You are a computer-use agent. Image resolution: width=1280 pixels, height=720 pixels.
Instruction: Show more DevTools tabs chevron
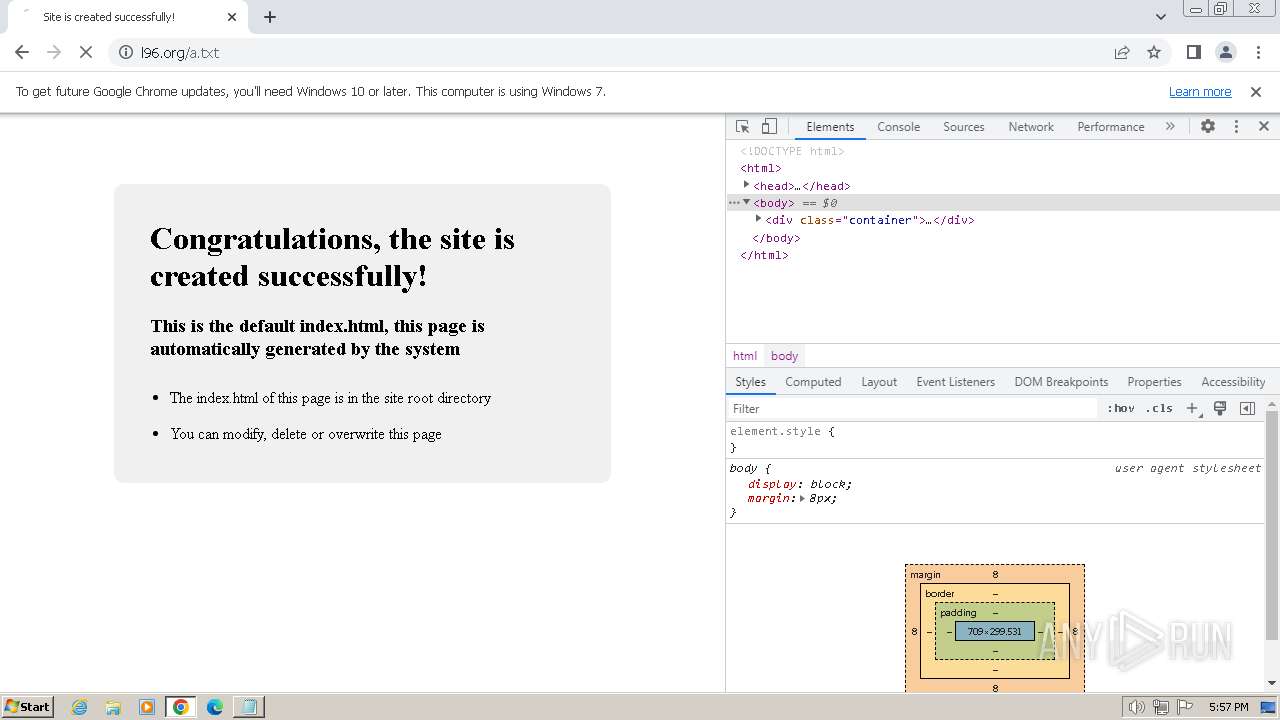[1170, 127]
